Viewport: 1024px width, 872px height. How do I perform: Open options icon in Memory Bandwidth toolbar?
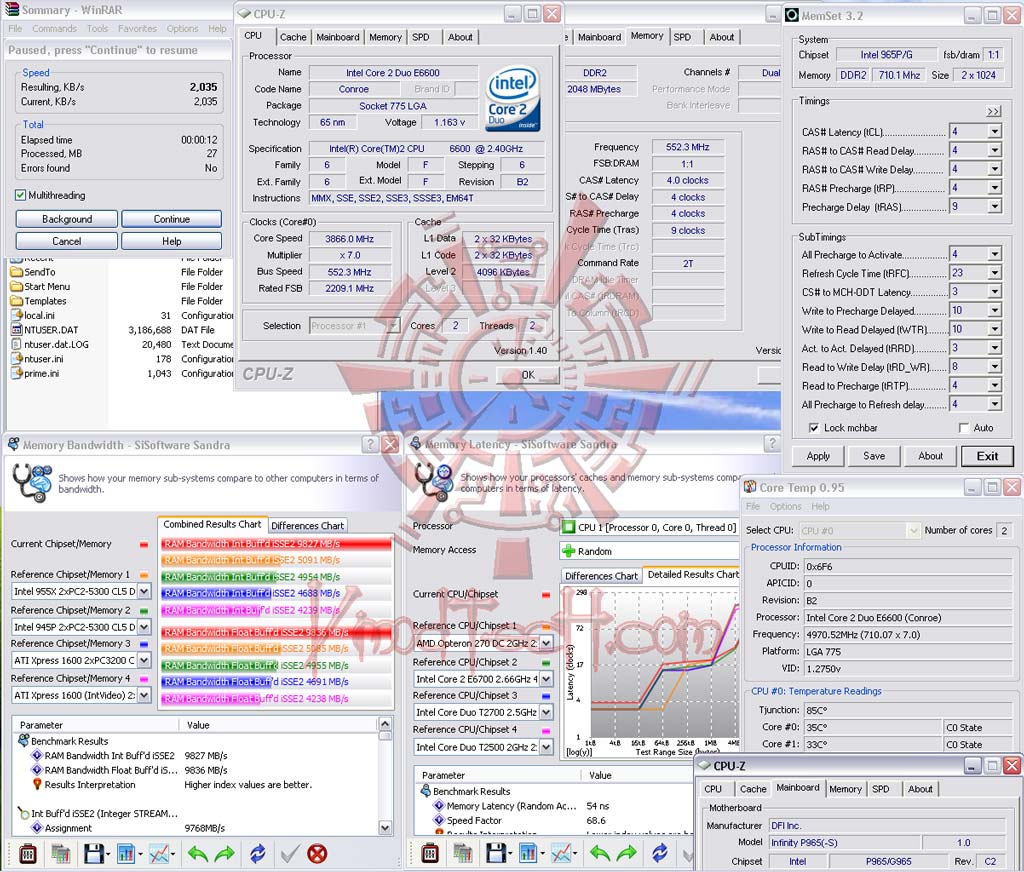(27, 853)
